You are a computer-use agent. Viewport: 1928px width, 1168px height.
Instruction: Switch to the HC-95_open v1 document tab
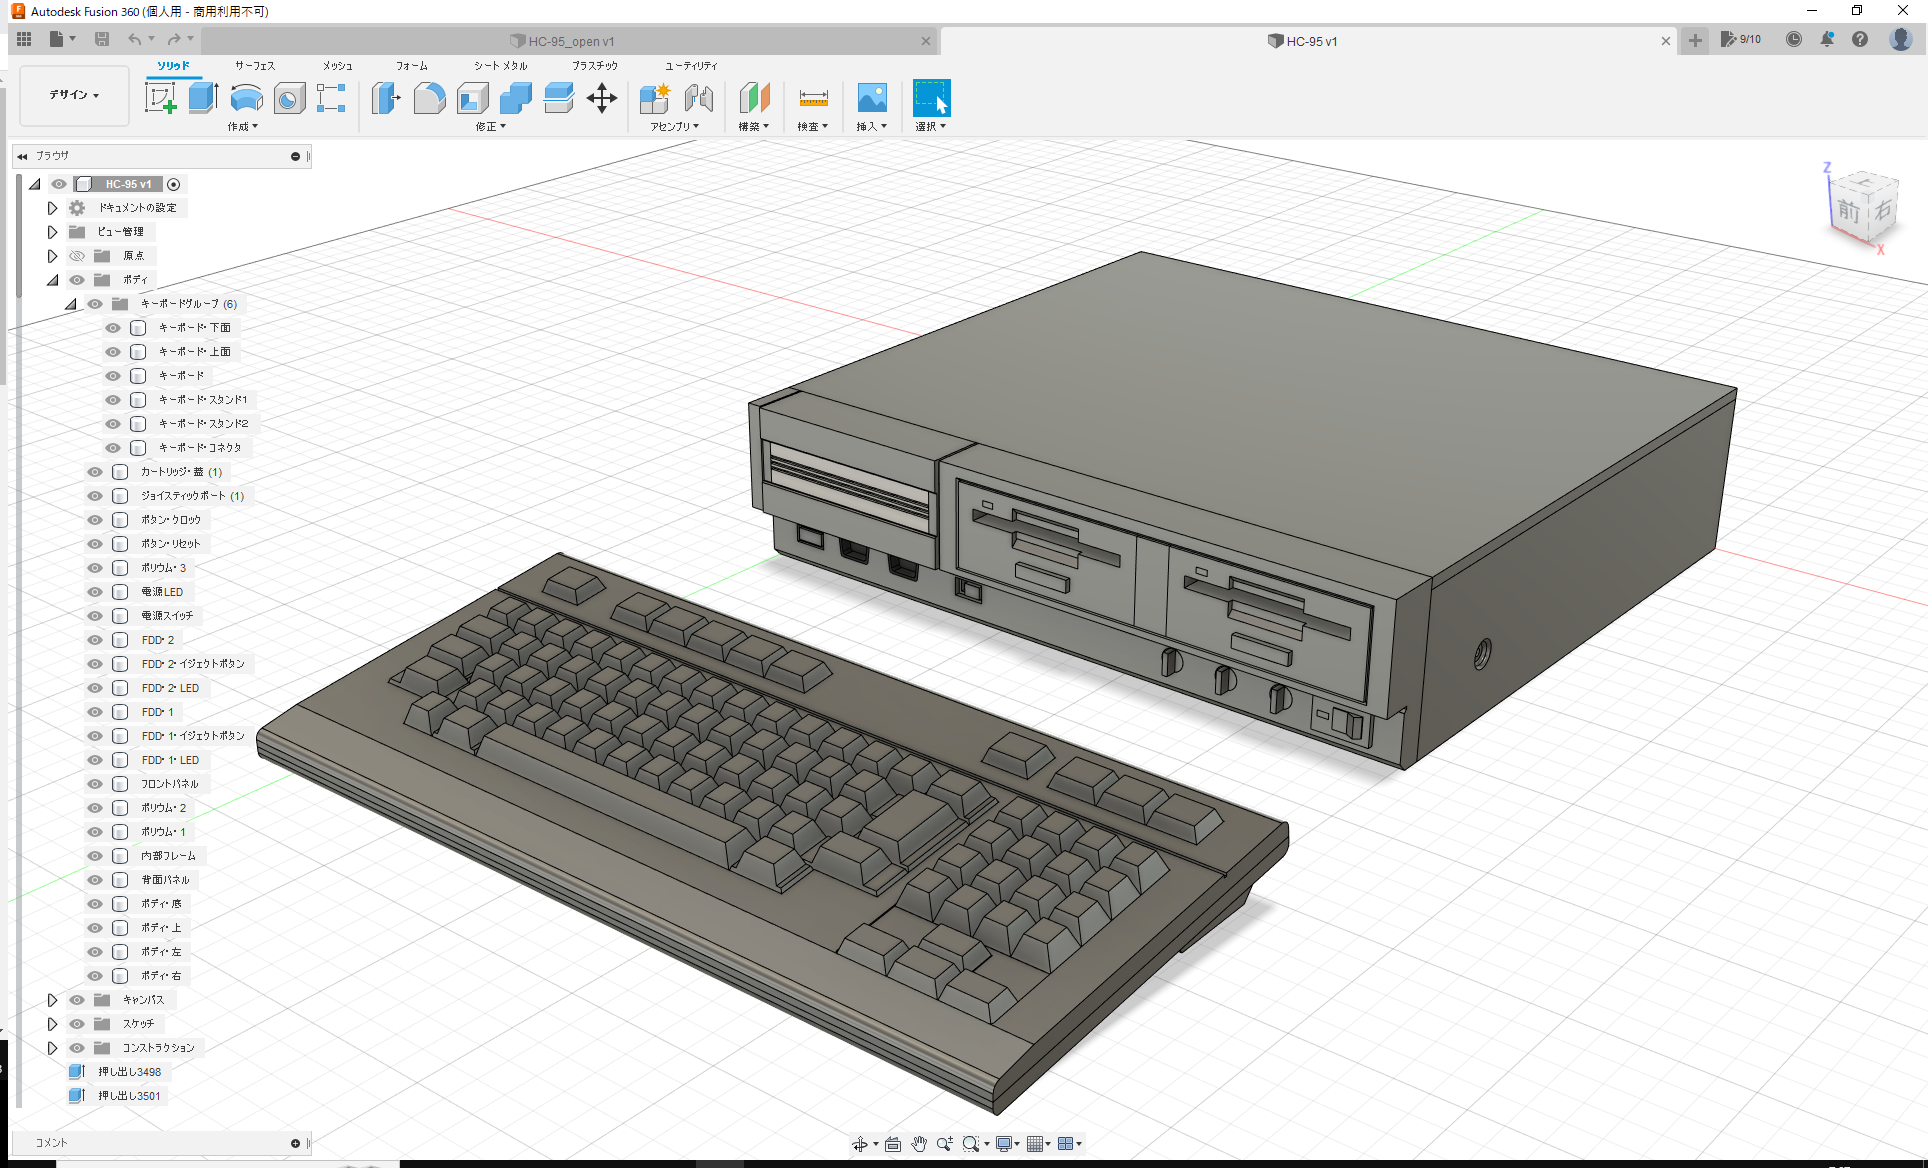(570, 41)
